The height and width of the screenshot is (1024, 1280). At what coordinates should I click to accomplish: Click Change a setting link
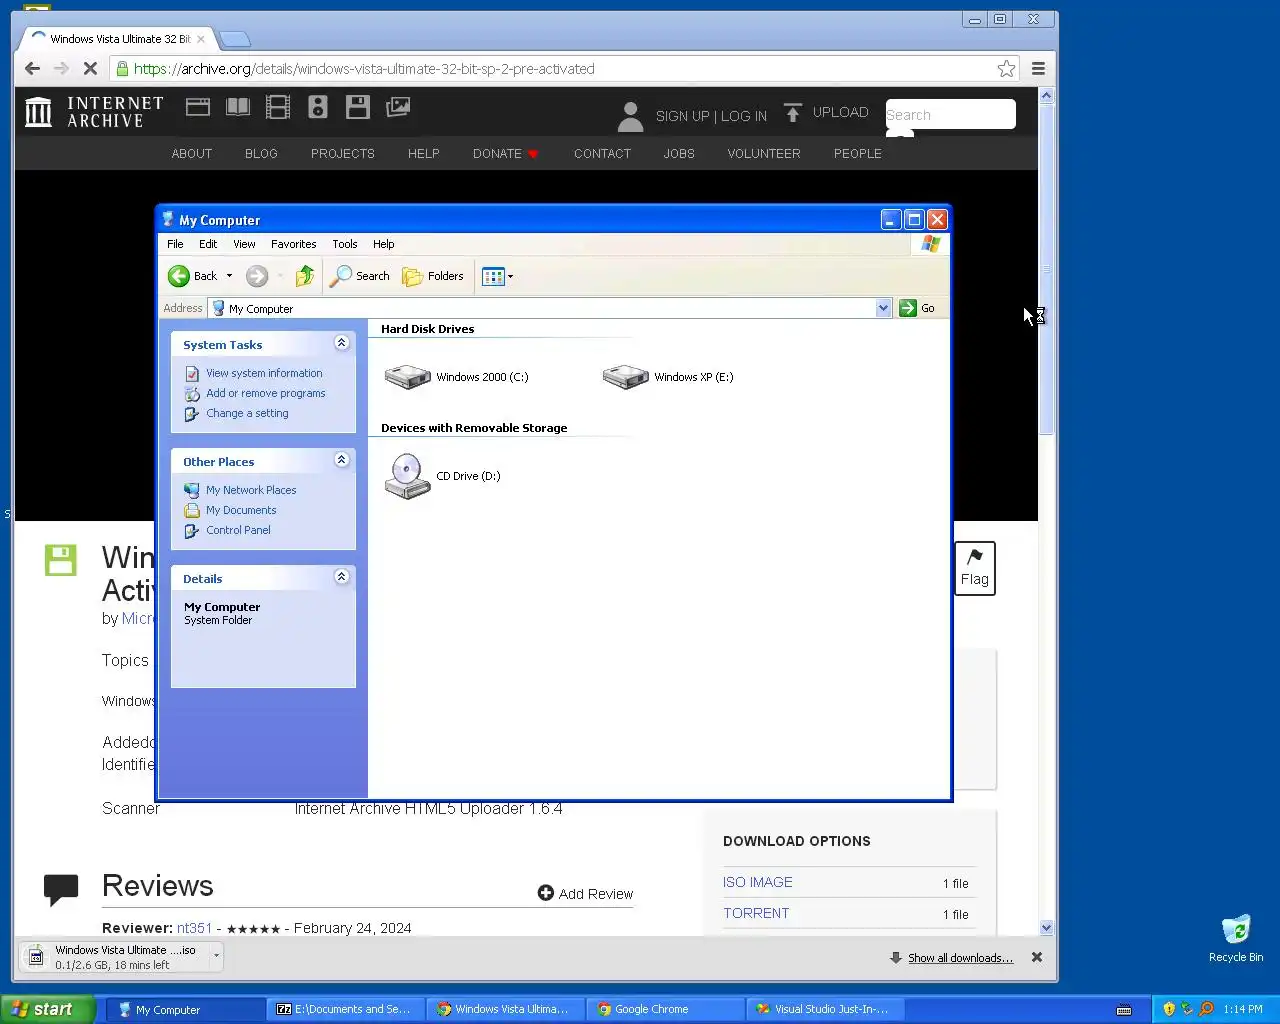[x=247, y=413]
